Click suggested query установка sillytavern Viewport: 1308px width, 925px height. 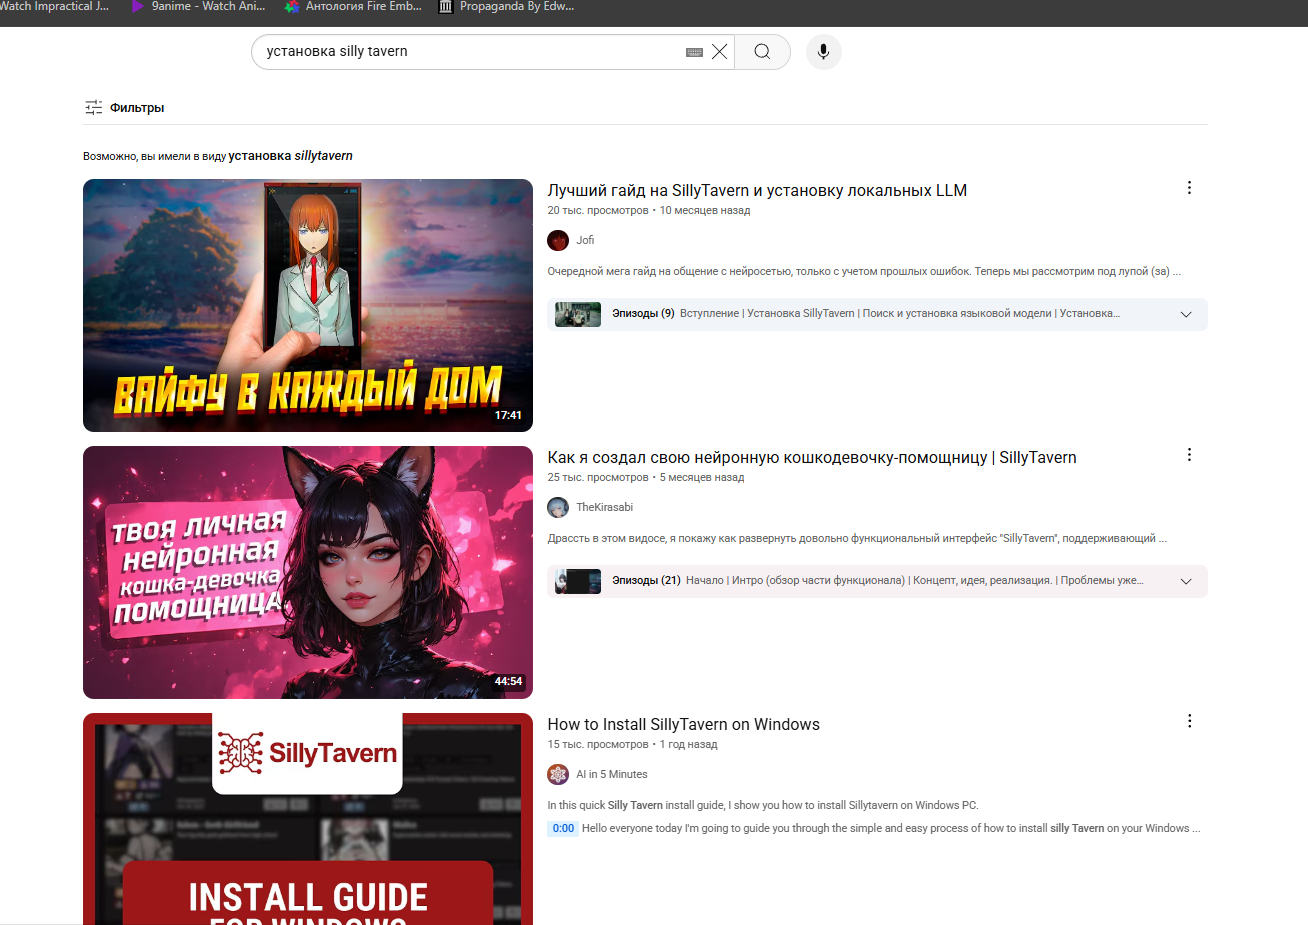(290, 156)
